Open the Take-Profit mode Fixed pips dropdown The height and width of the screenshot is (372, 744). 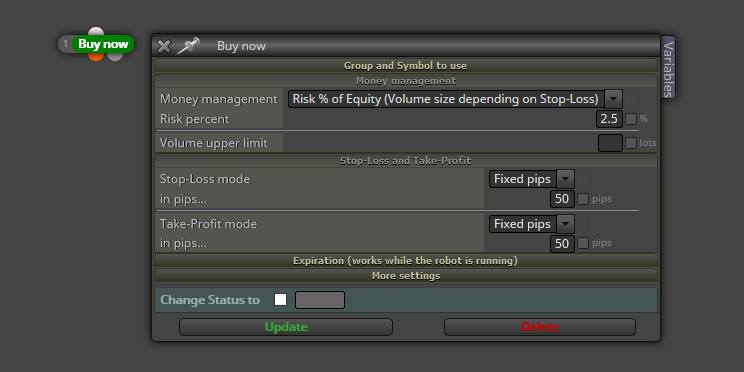(x=531, y=224)
